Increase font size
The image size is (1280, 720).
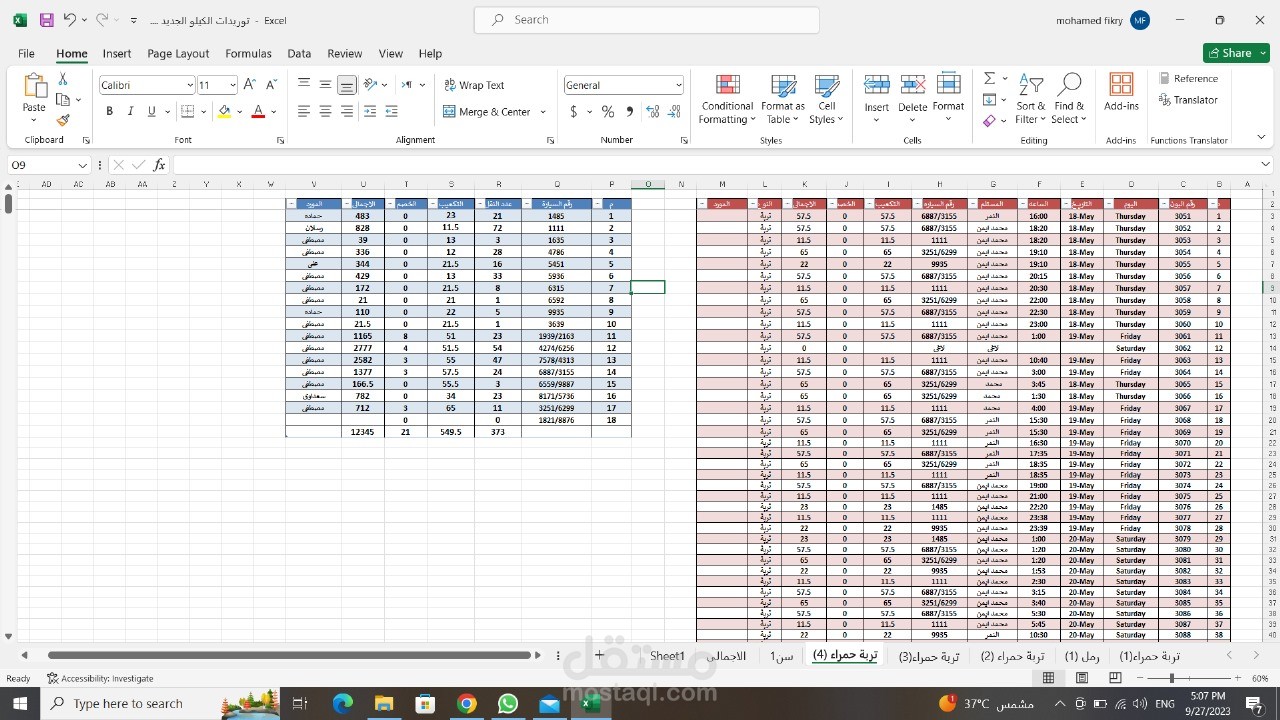click(x=250, y=85)
